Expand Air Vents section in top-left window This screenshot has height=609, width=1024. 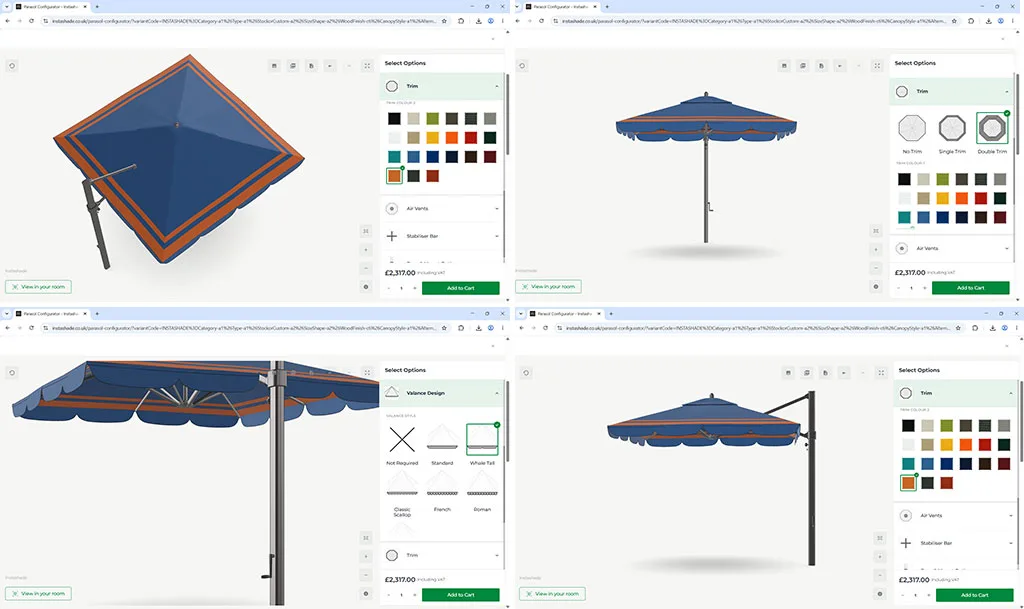[x=442, y=209]
